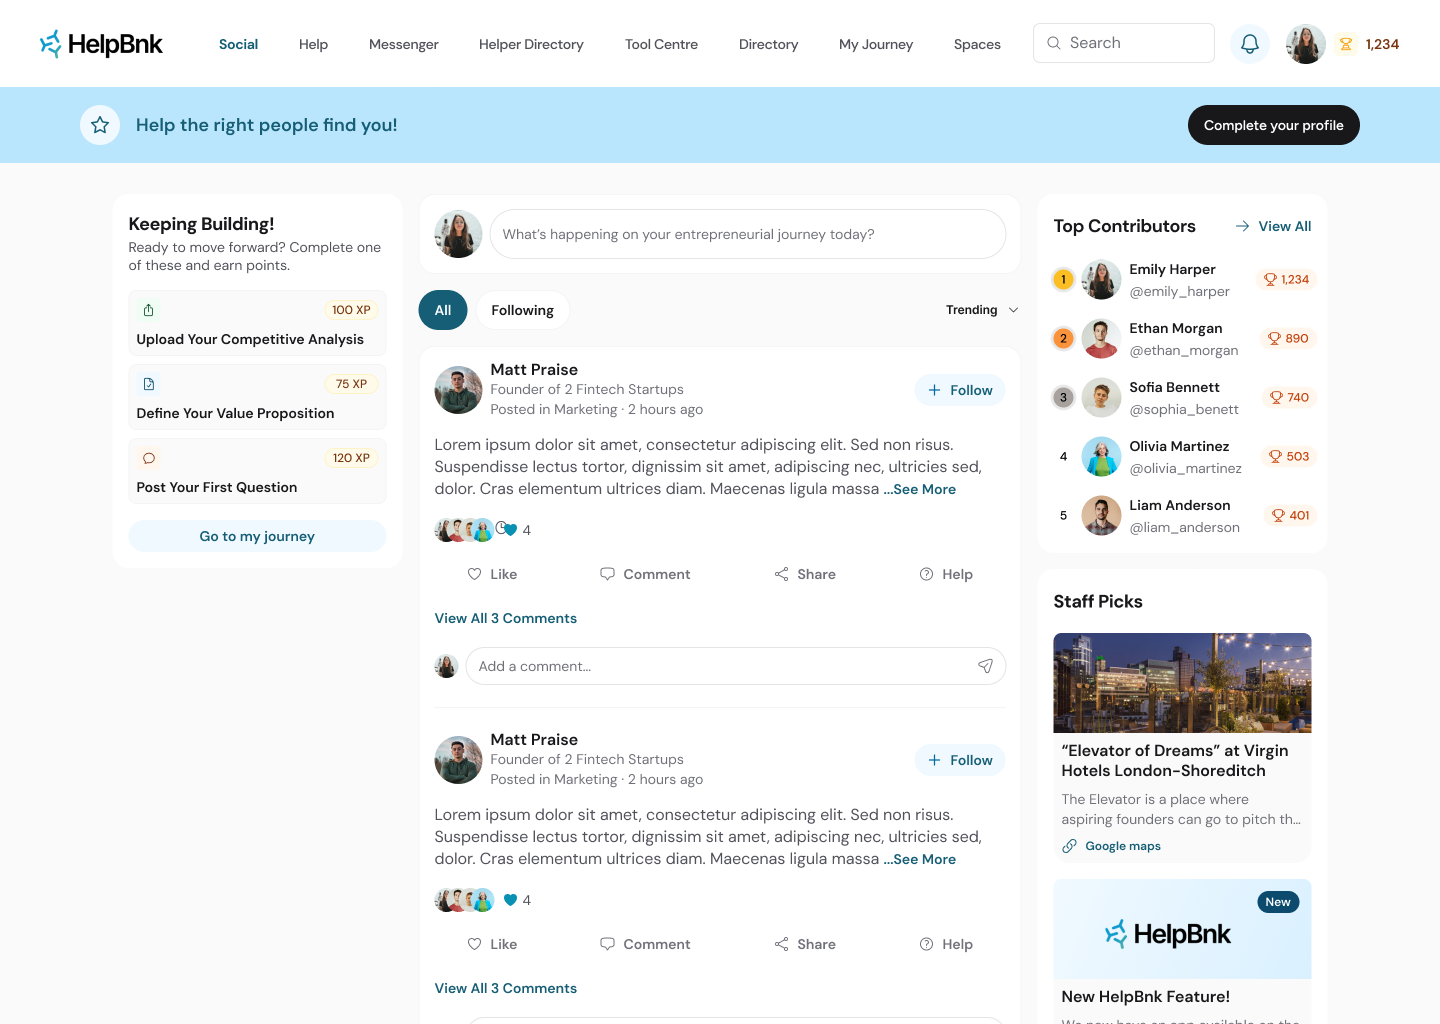Like the first Matt Praise post
1440x1024 pixels.
tap(492, 574)
